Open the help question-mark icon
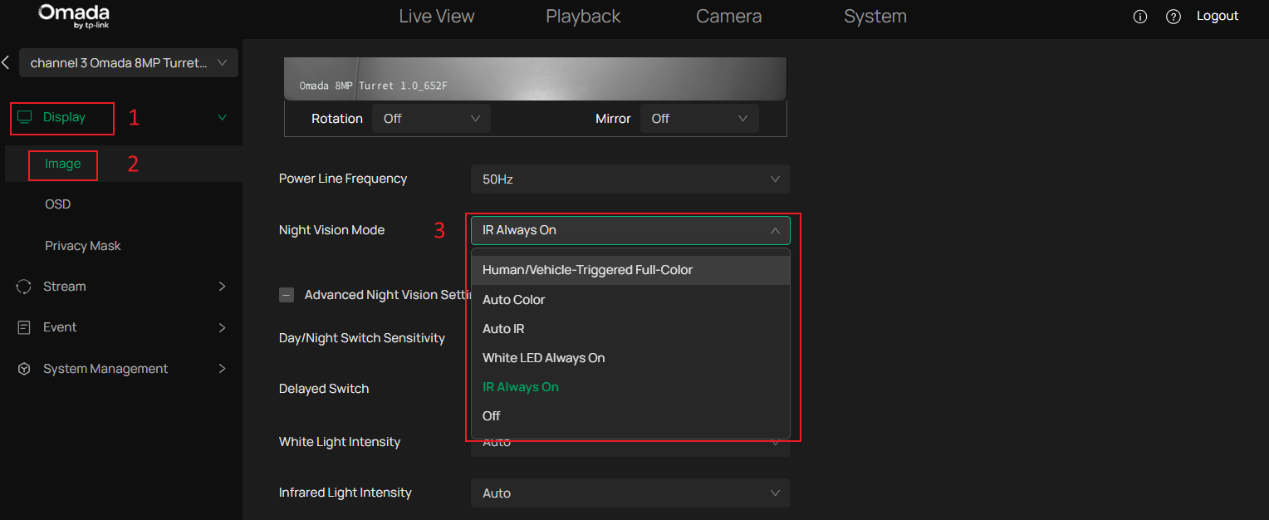 (x=1174, y=17)
